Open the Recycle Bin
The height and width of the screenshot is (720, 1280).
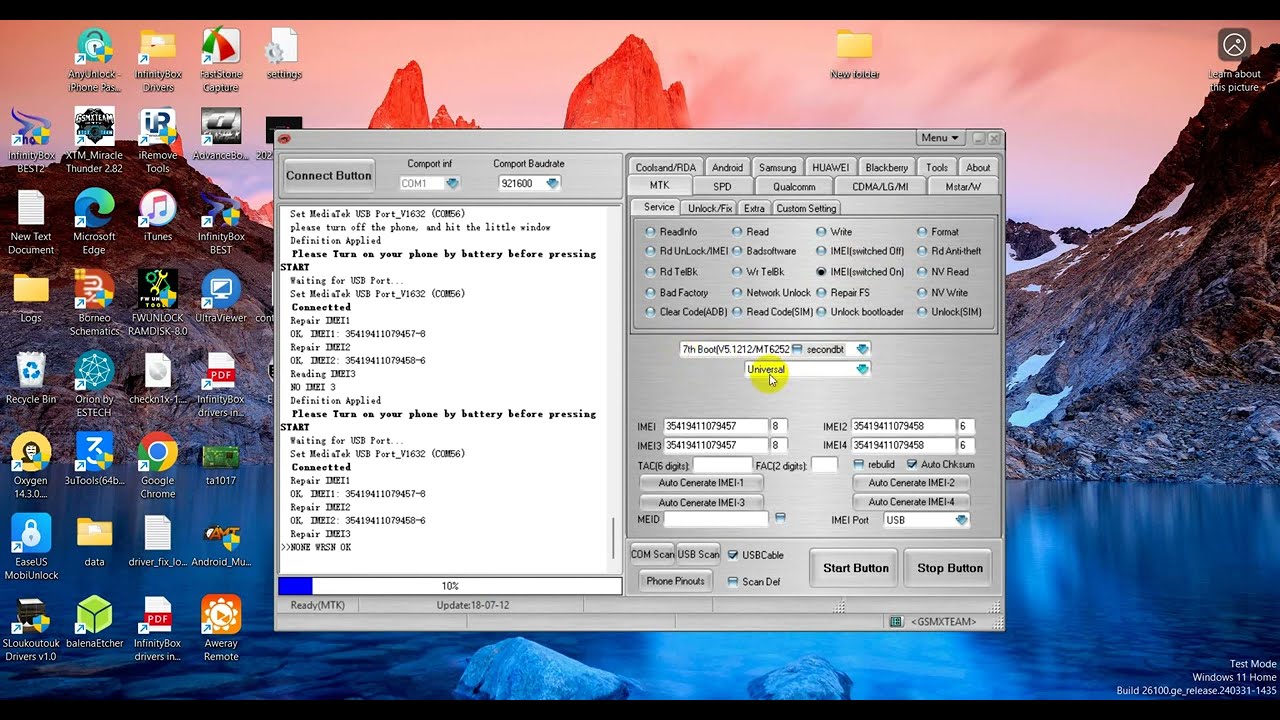[x=31, y=378]
